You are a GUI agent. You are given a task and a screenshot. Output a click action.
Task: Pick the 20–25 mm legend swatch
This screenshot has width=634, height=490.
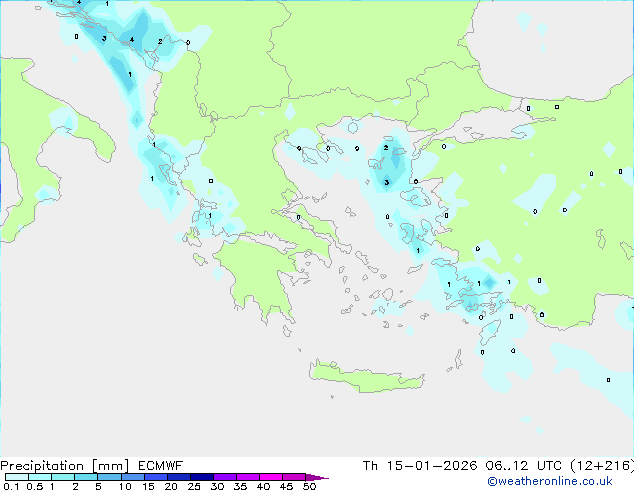tap(178, 477)
